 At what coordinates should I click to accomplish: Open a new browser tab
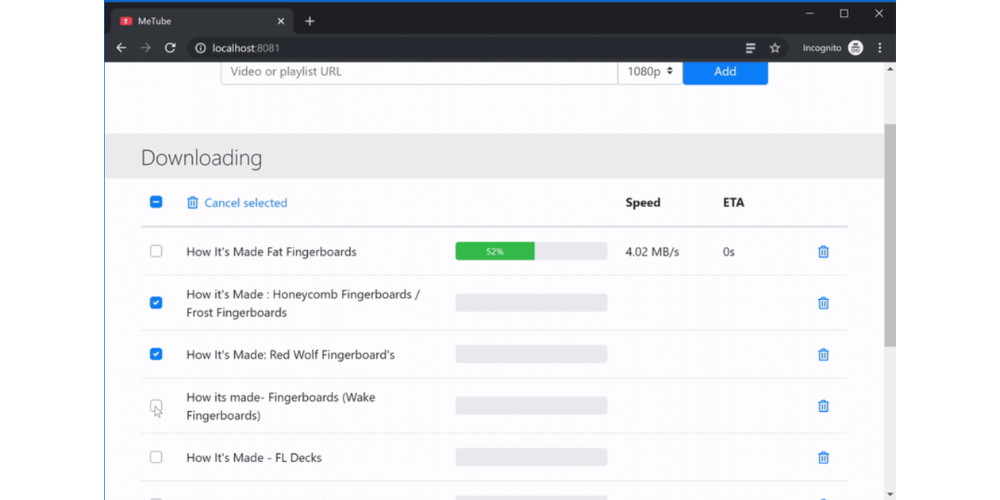pyautogui.click(x=310, y=21)
